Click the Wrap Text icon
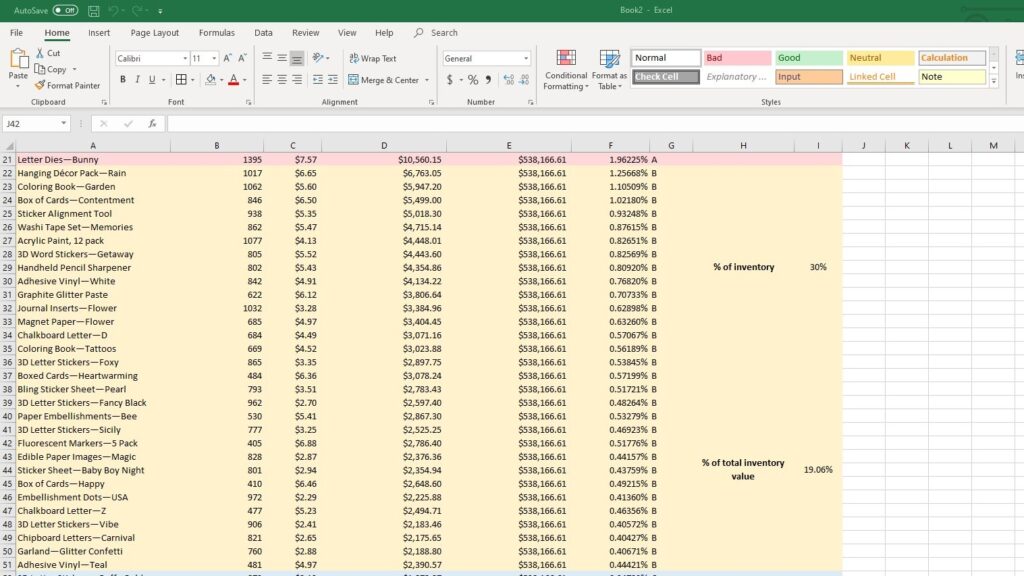This screenshot has height=576, width=1024. click(x=354, y=58)
